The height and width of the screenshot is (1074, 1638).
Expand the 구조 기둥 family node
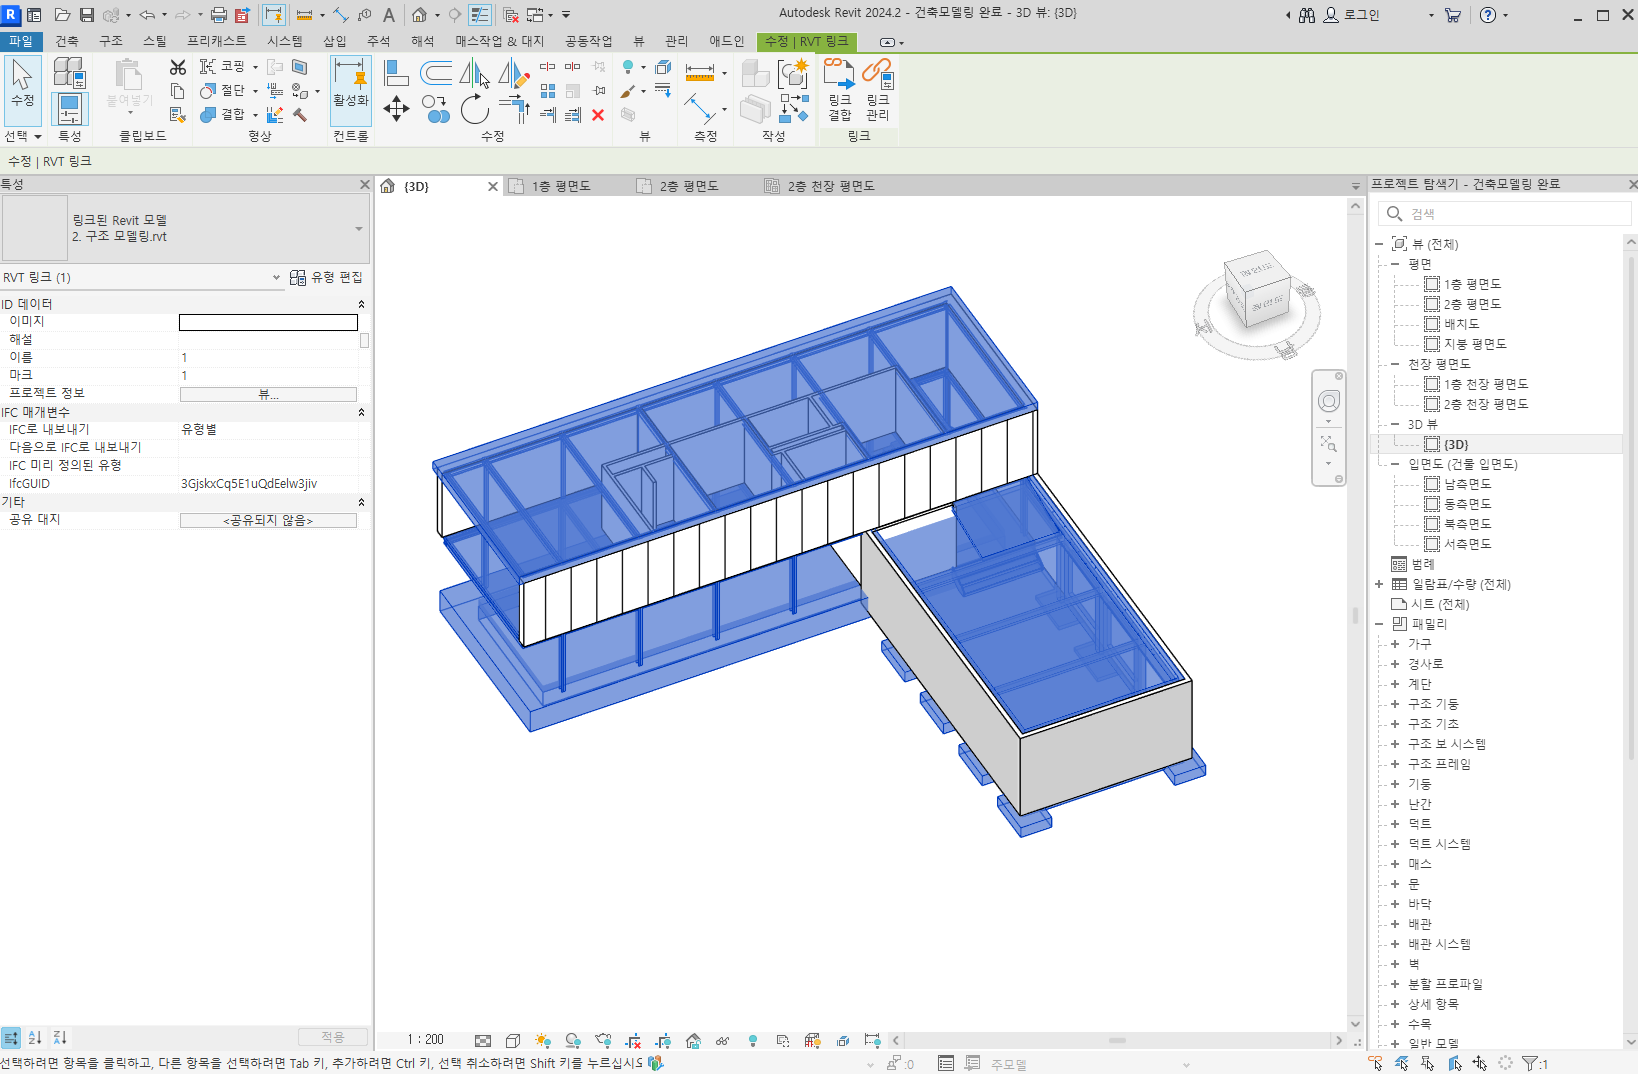tap(1395, 704)
